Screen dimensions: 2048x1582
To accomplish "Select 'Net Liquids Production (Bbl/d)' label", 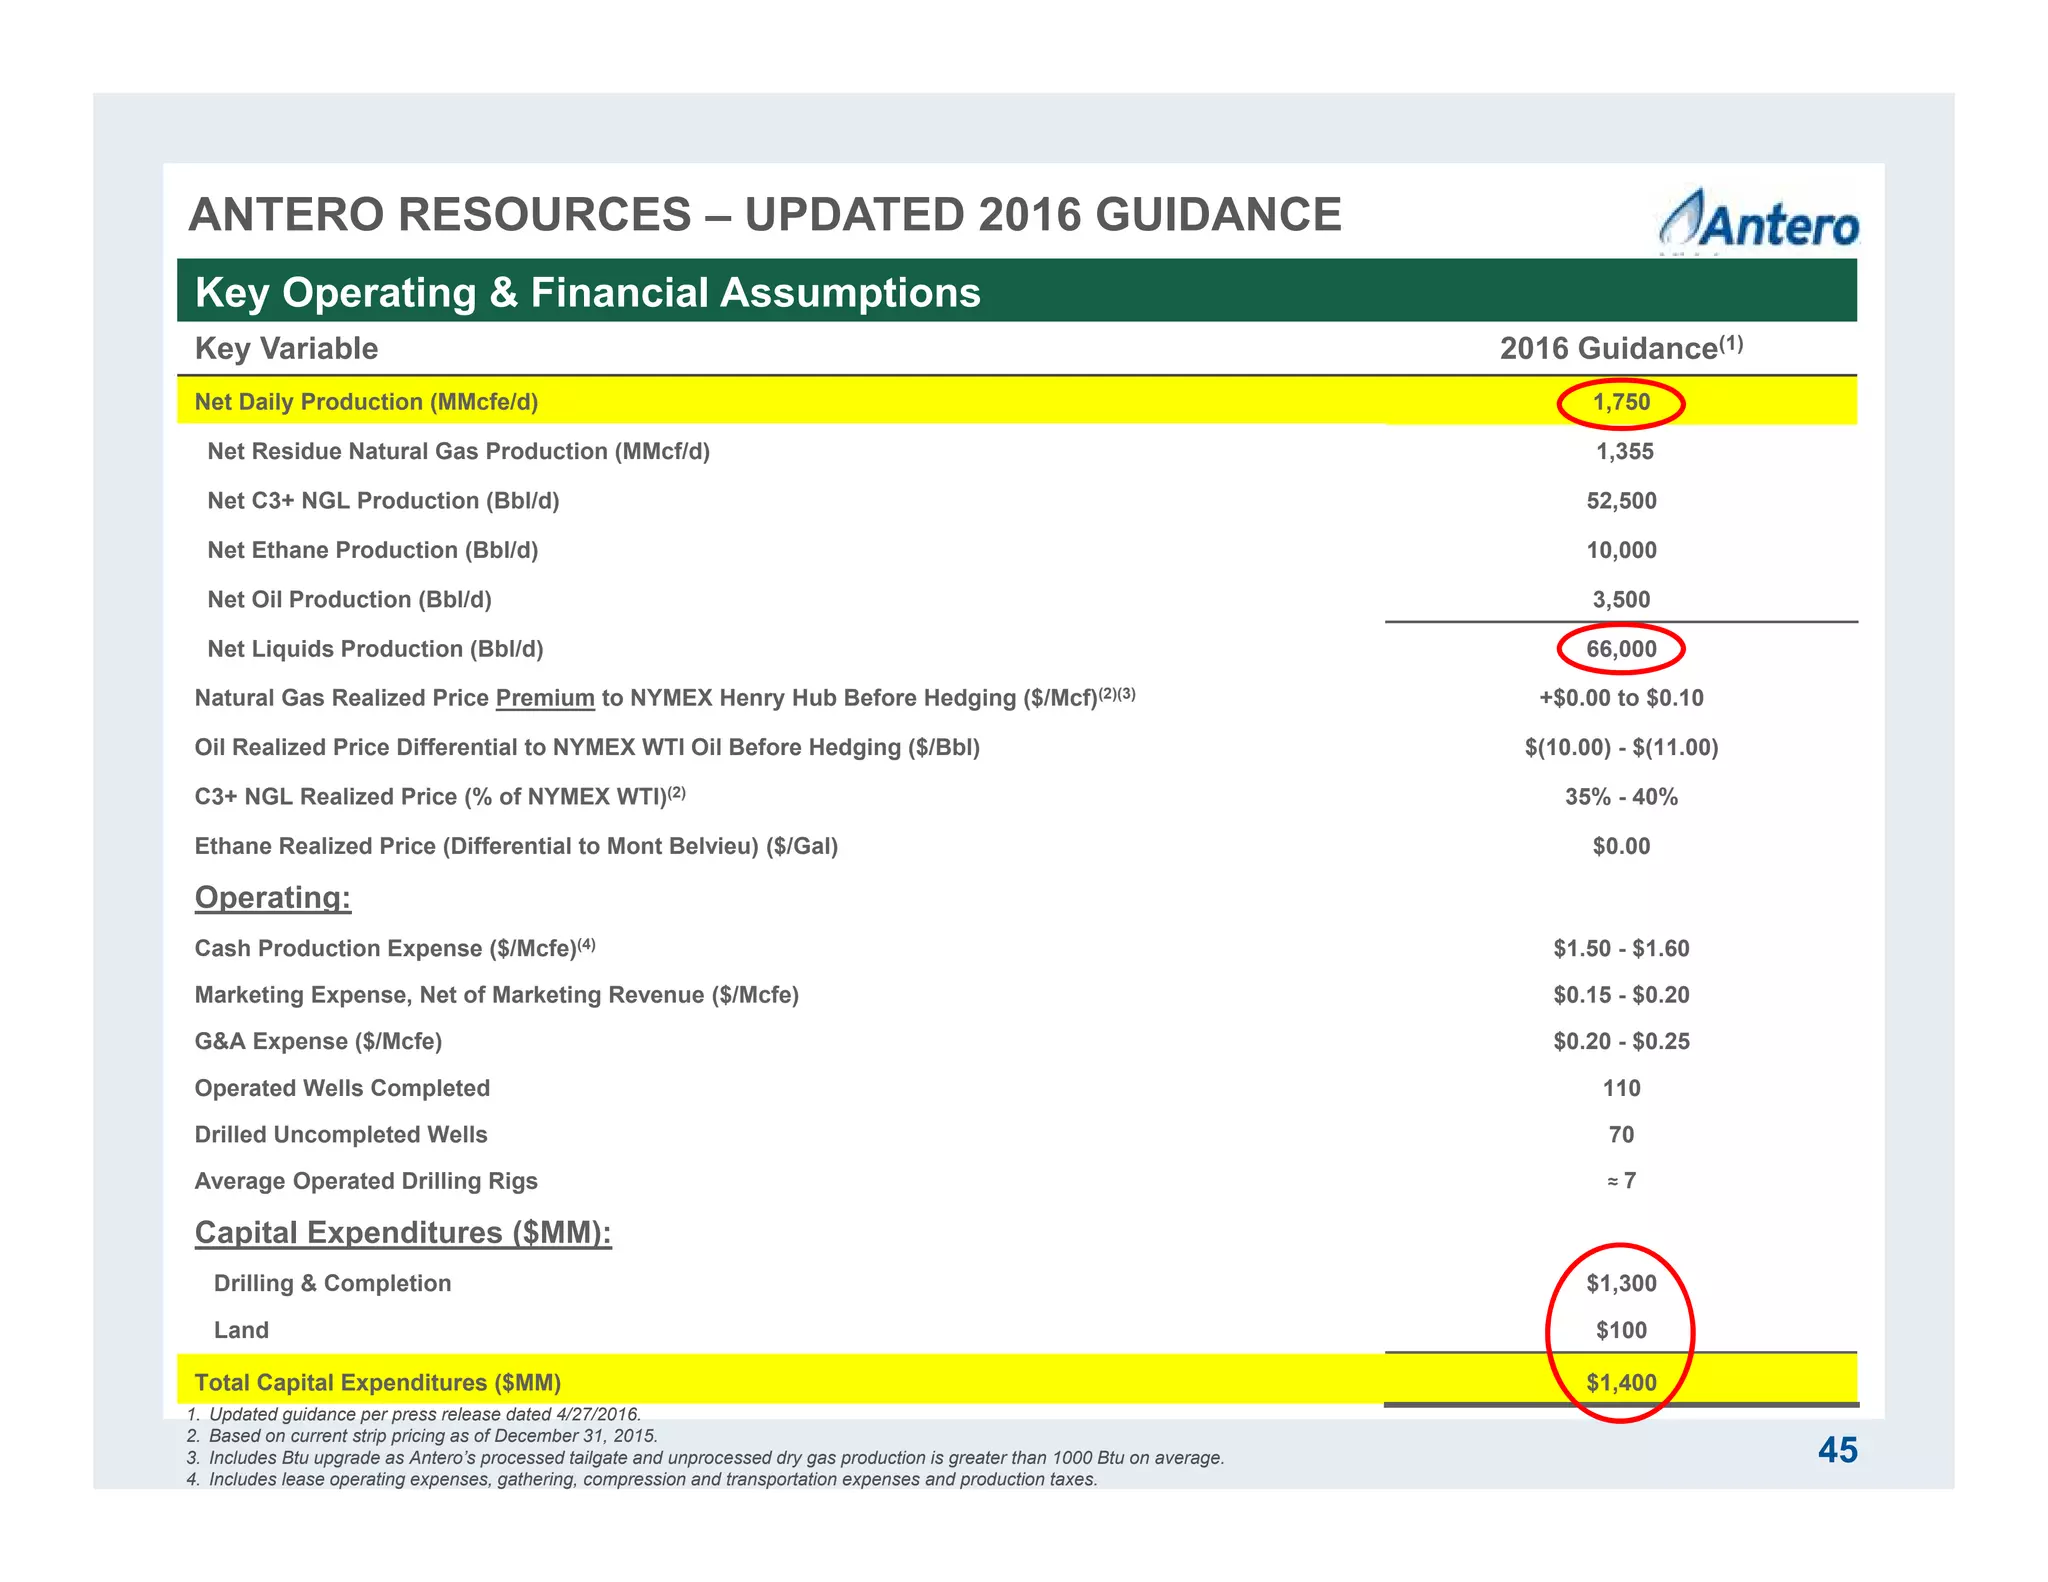I will (x=375, y=649).
